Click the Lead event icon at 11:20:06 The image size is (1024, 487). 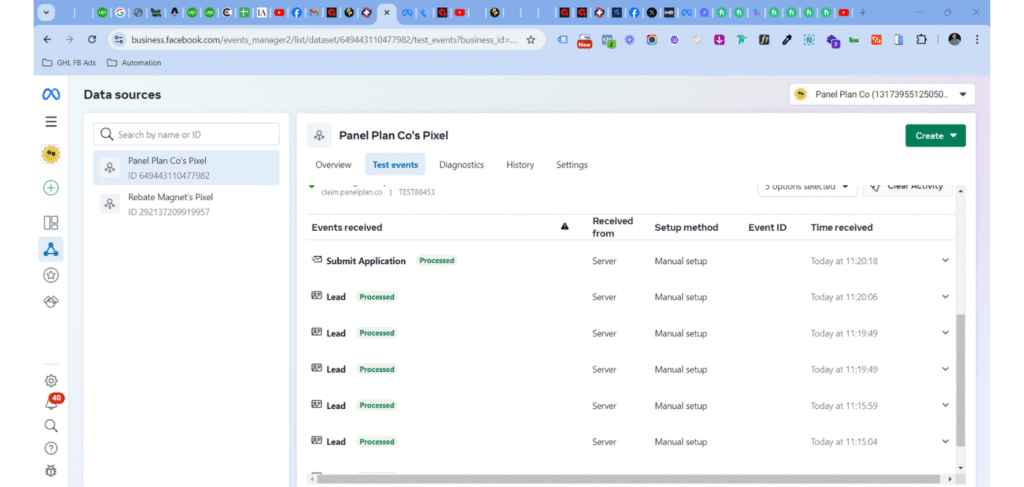317,296
